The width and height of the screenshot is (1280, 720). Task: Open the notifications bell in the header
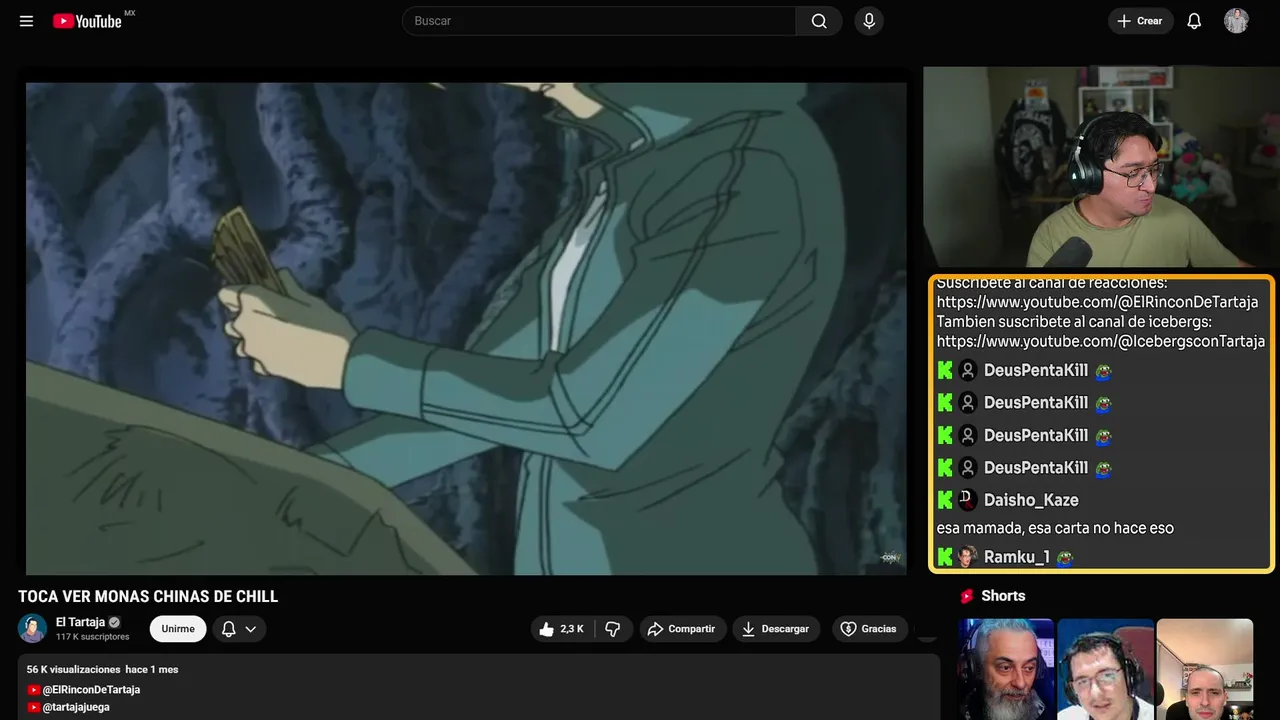pos(1194,21)
